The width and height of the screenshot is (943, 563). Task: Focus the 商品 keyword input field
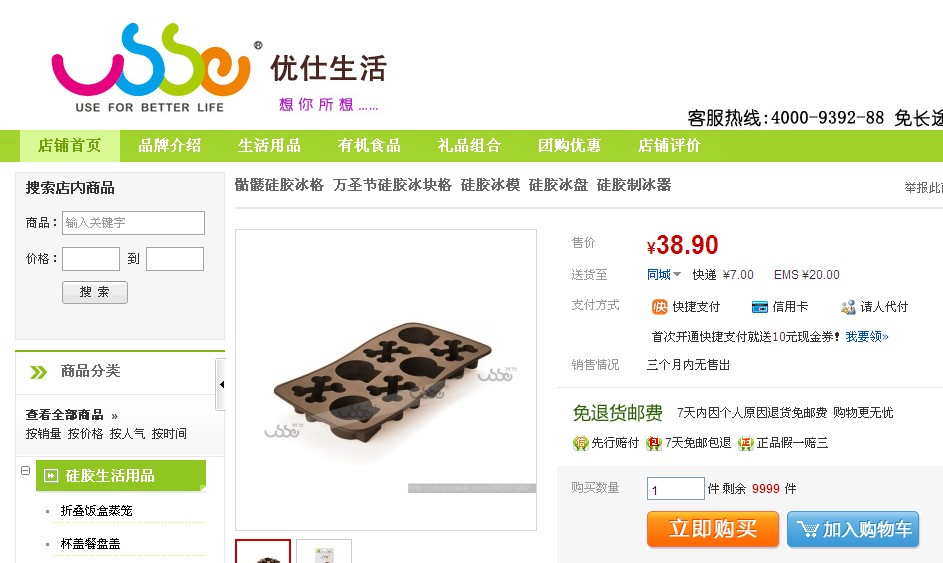[134, 223]
